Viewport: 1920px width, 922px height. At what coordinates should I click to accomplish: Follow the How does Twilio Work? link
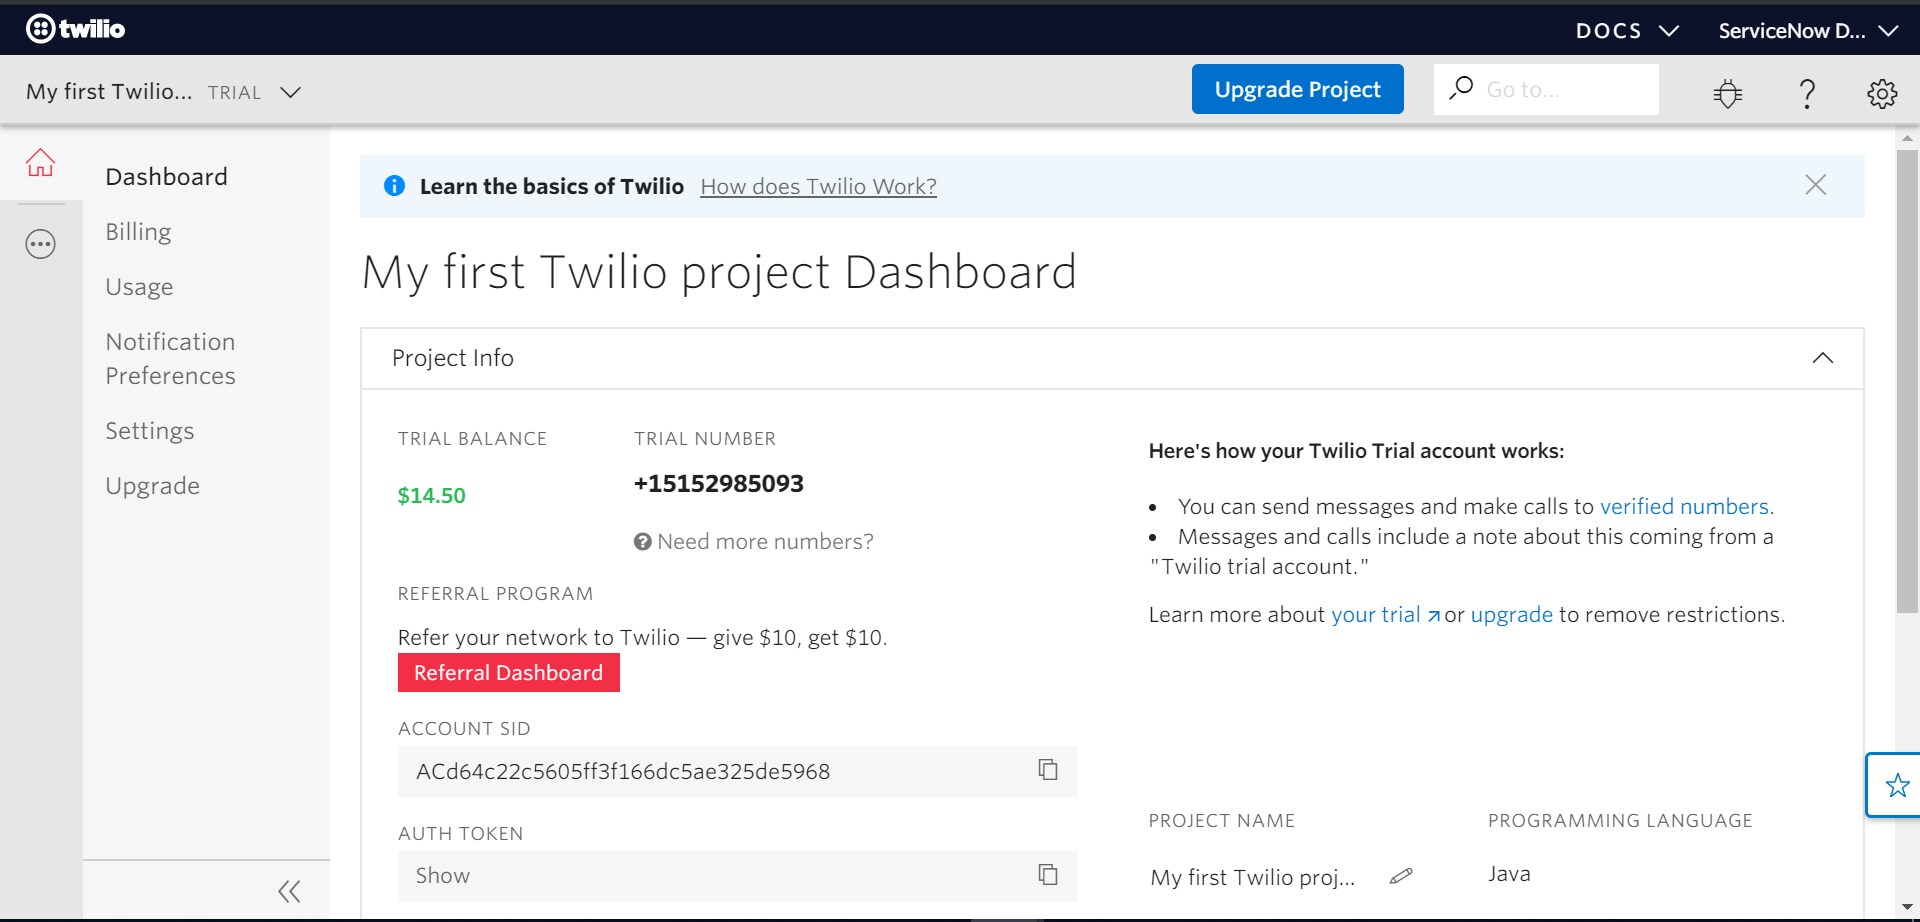(x=818, y=186)
